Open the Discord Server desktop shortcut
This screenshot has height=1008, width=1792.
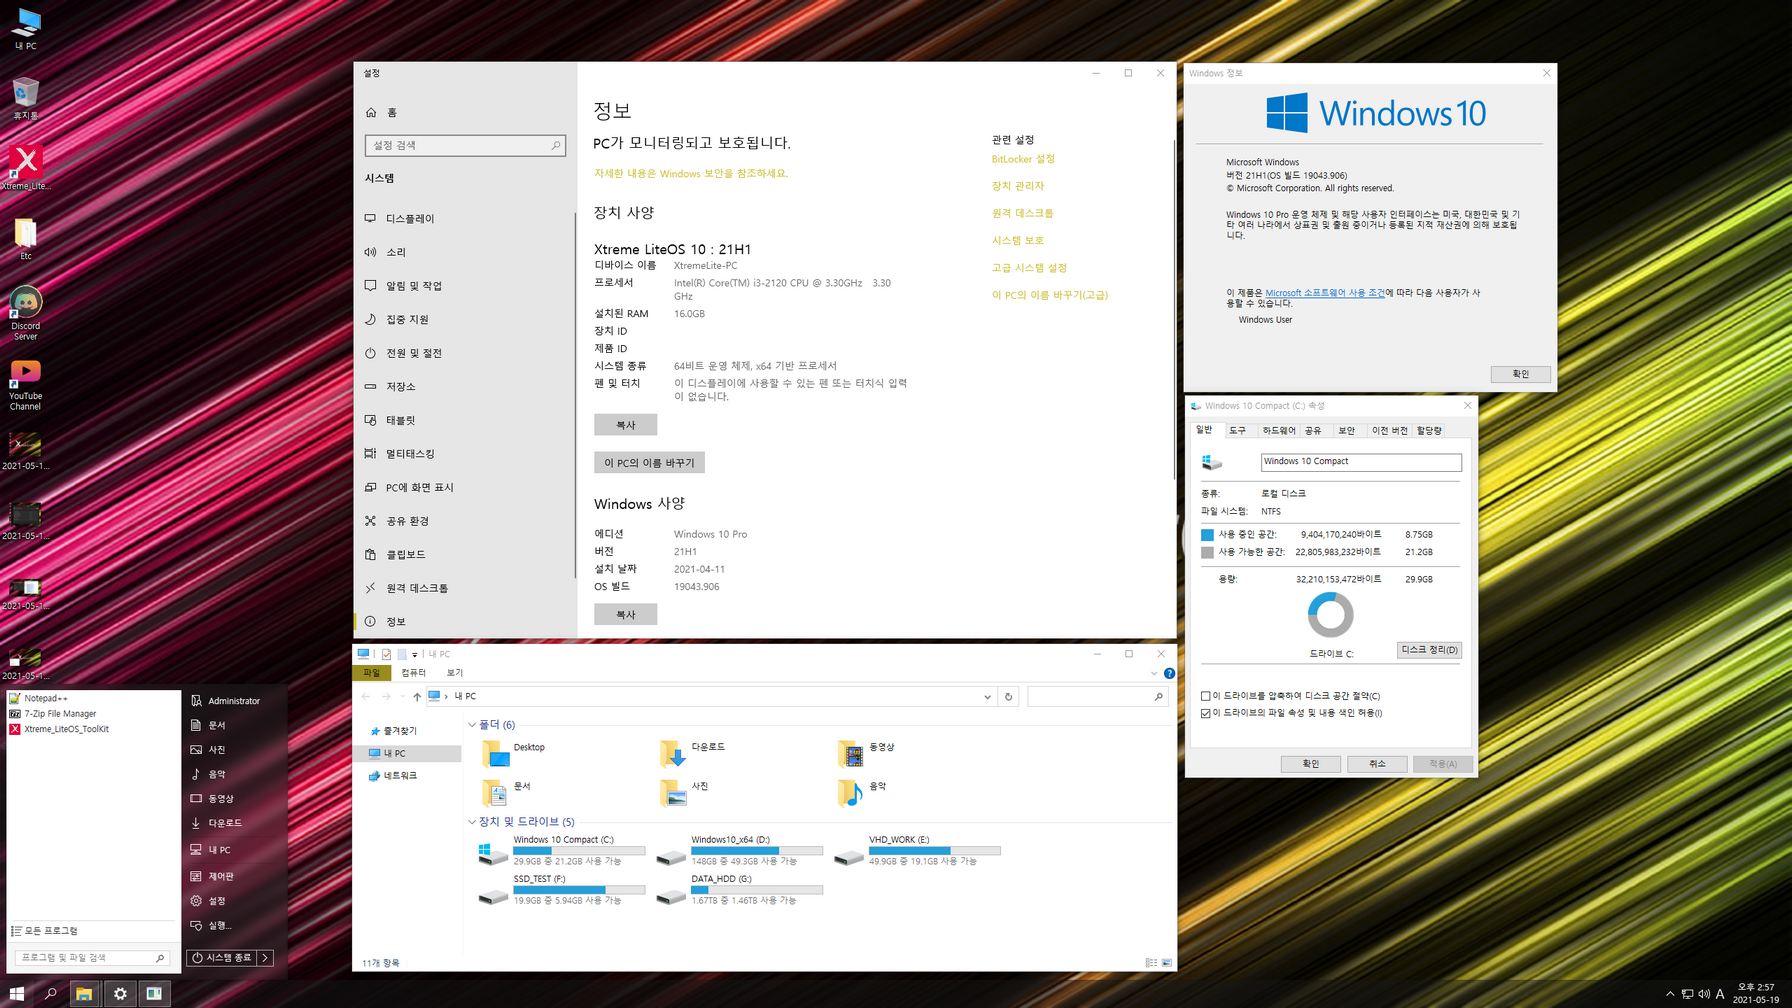[x=26, y=313]
